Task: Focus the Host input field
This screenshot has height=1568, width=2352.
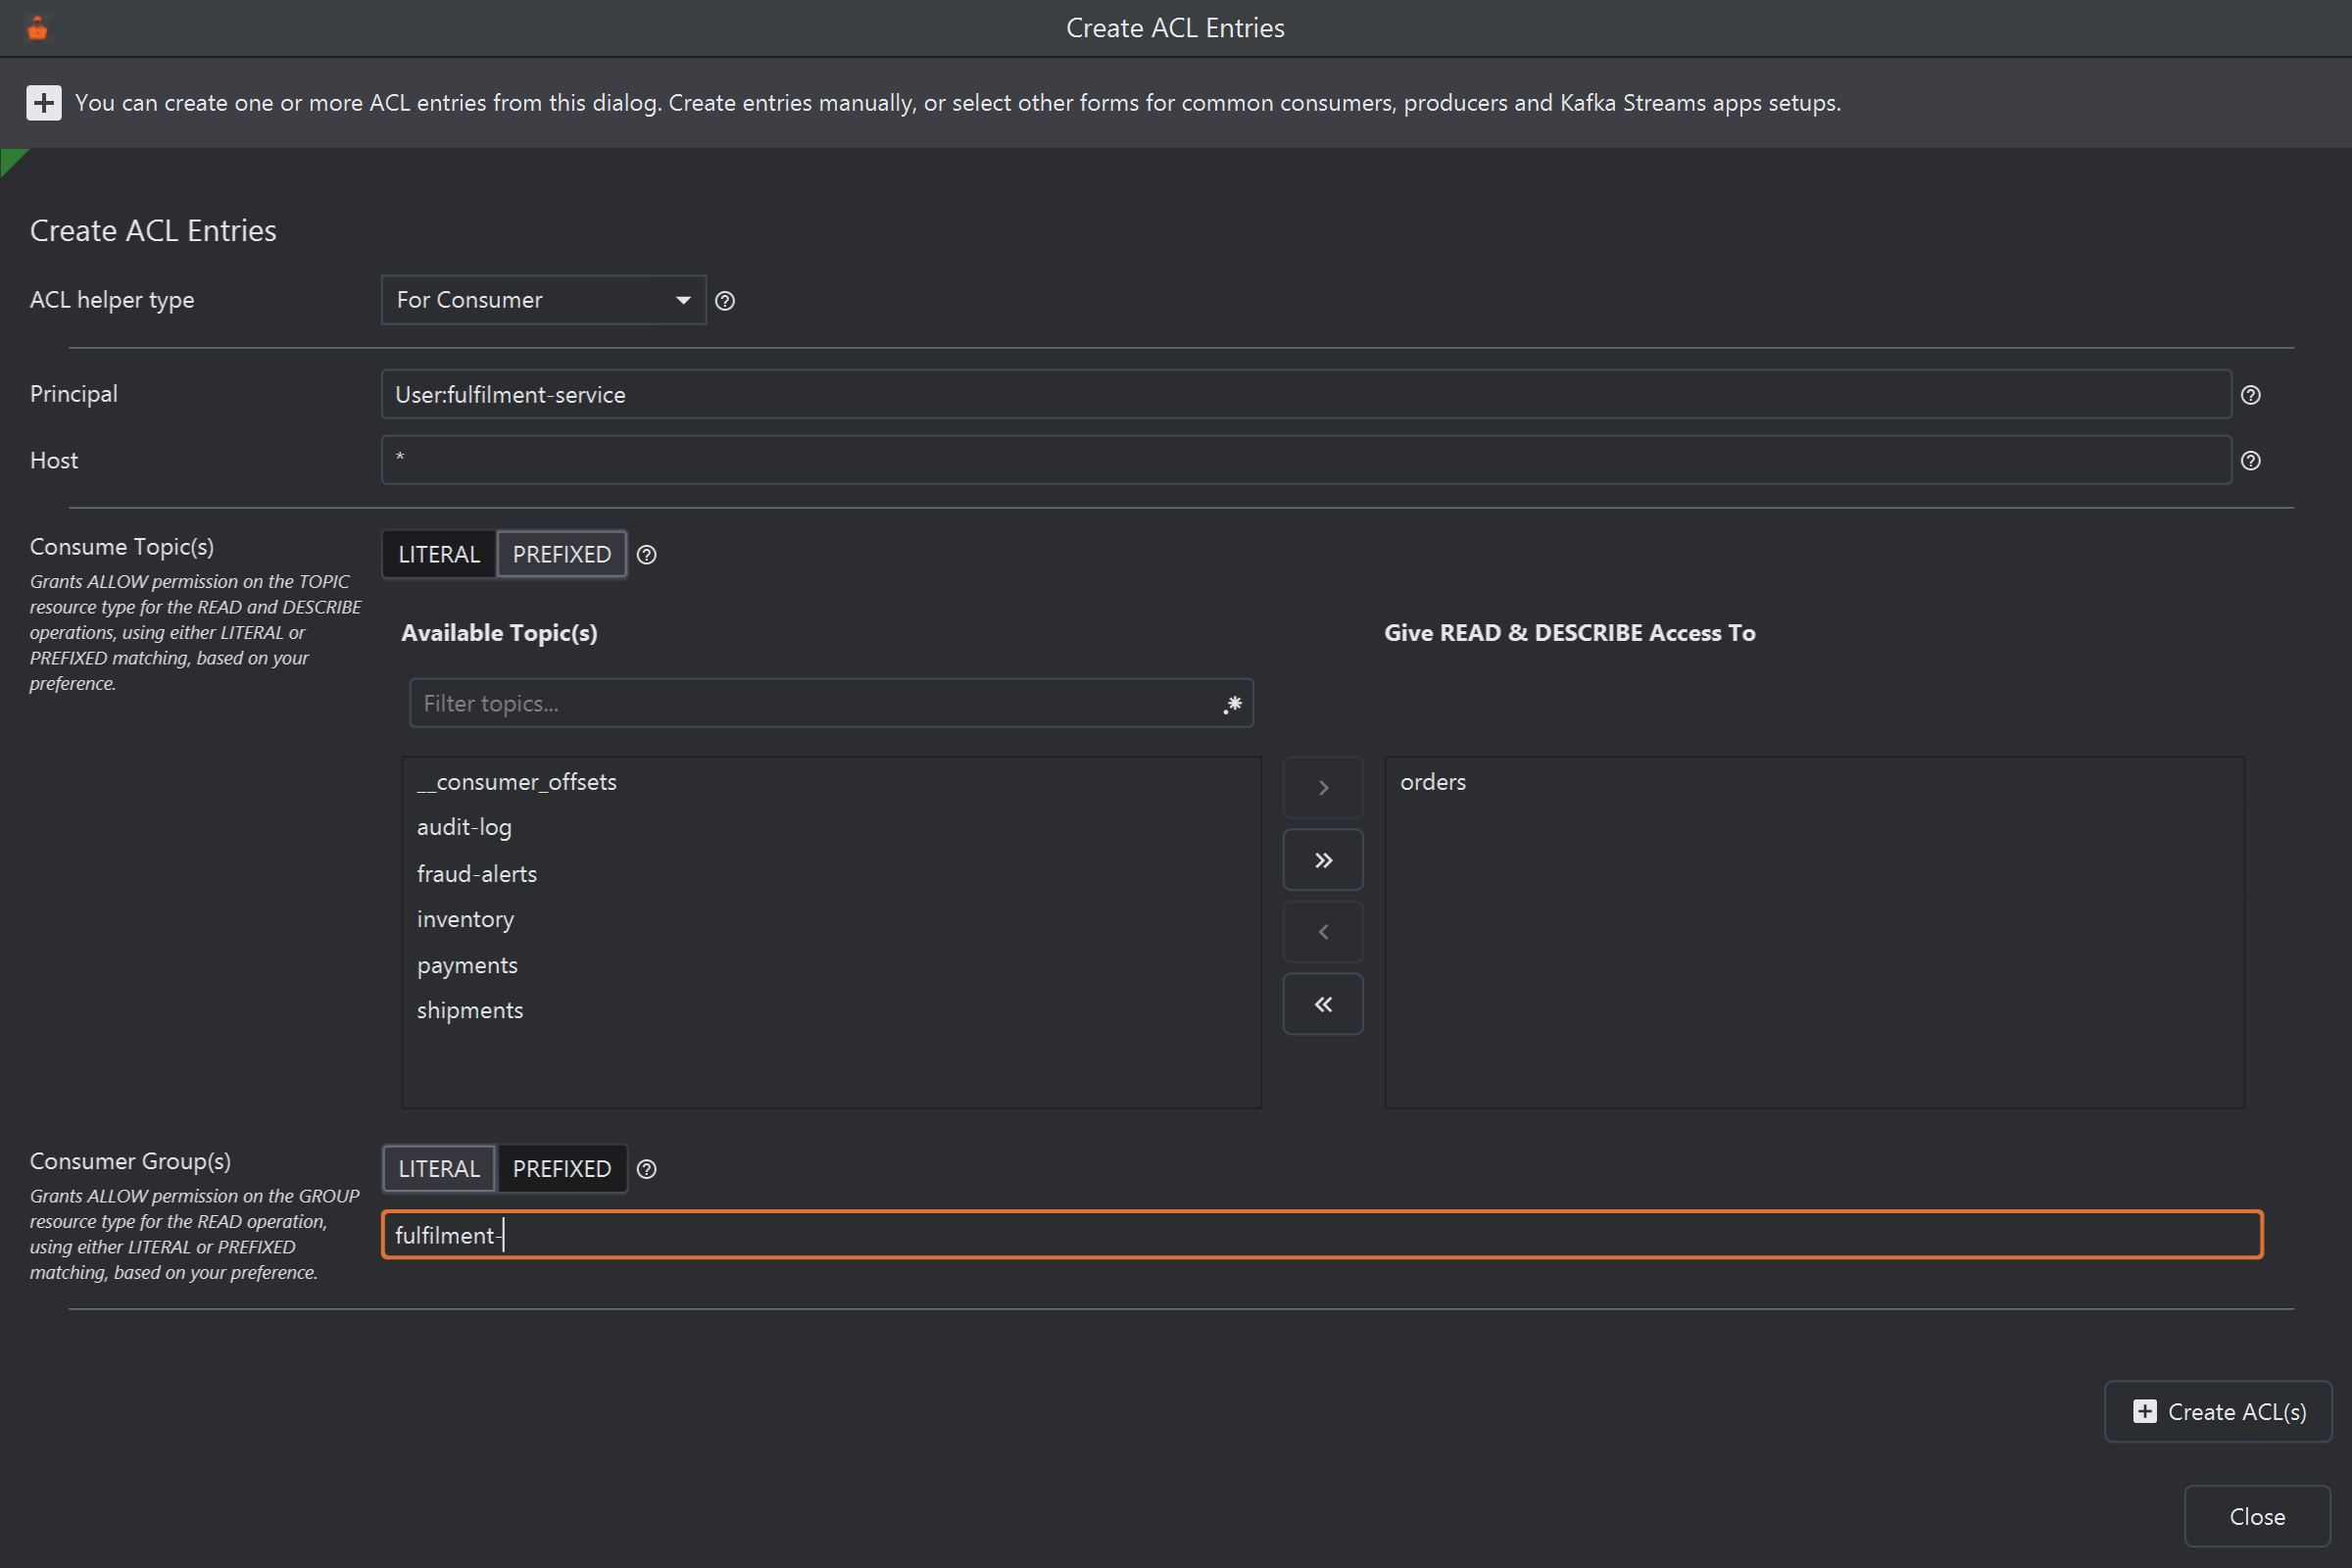Action: click(1306, 461)
